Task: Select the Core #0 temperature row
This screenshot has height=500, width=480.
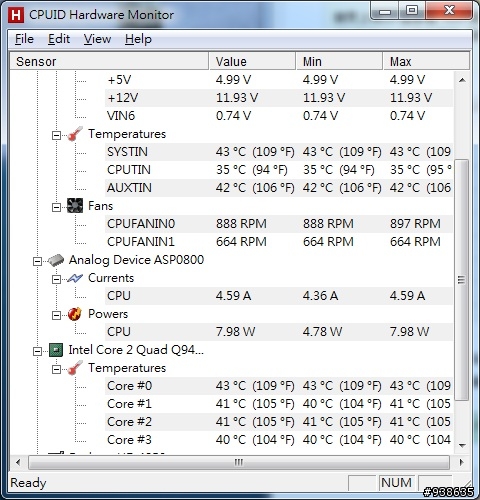Action: 279,386
